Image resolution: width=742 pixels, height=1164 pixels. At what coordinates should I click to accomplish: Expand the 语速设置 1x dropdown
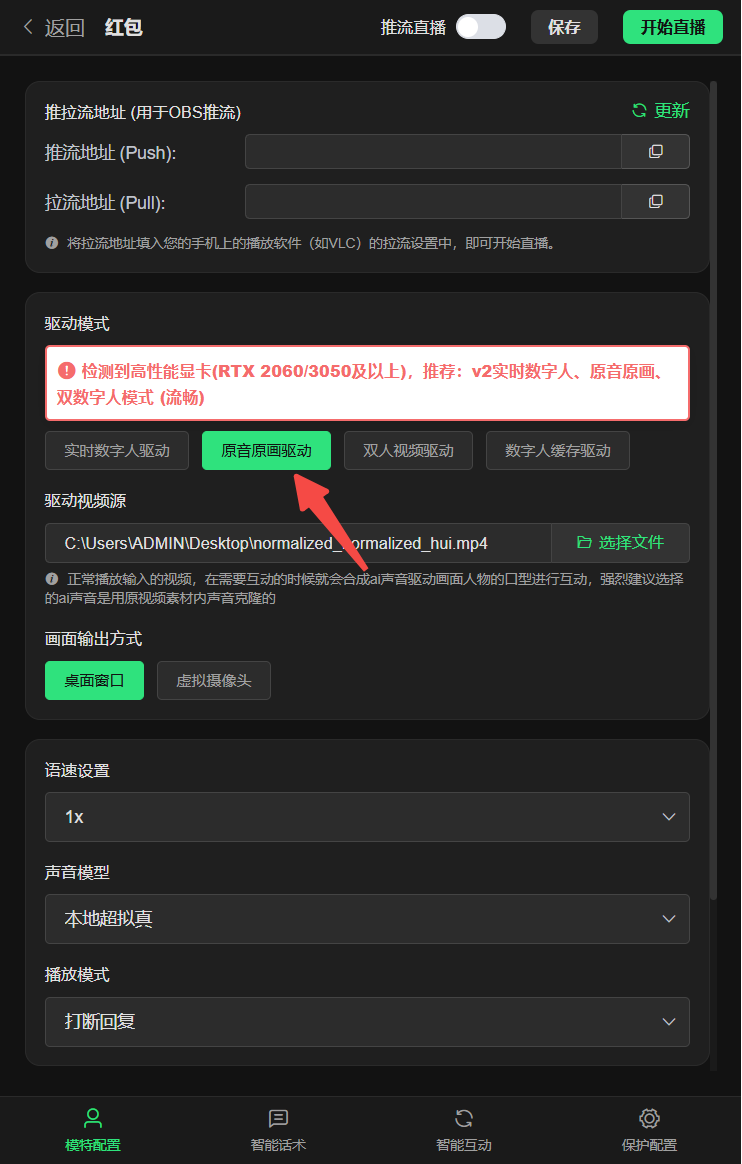click(367, 817)
